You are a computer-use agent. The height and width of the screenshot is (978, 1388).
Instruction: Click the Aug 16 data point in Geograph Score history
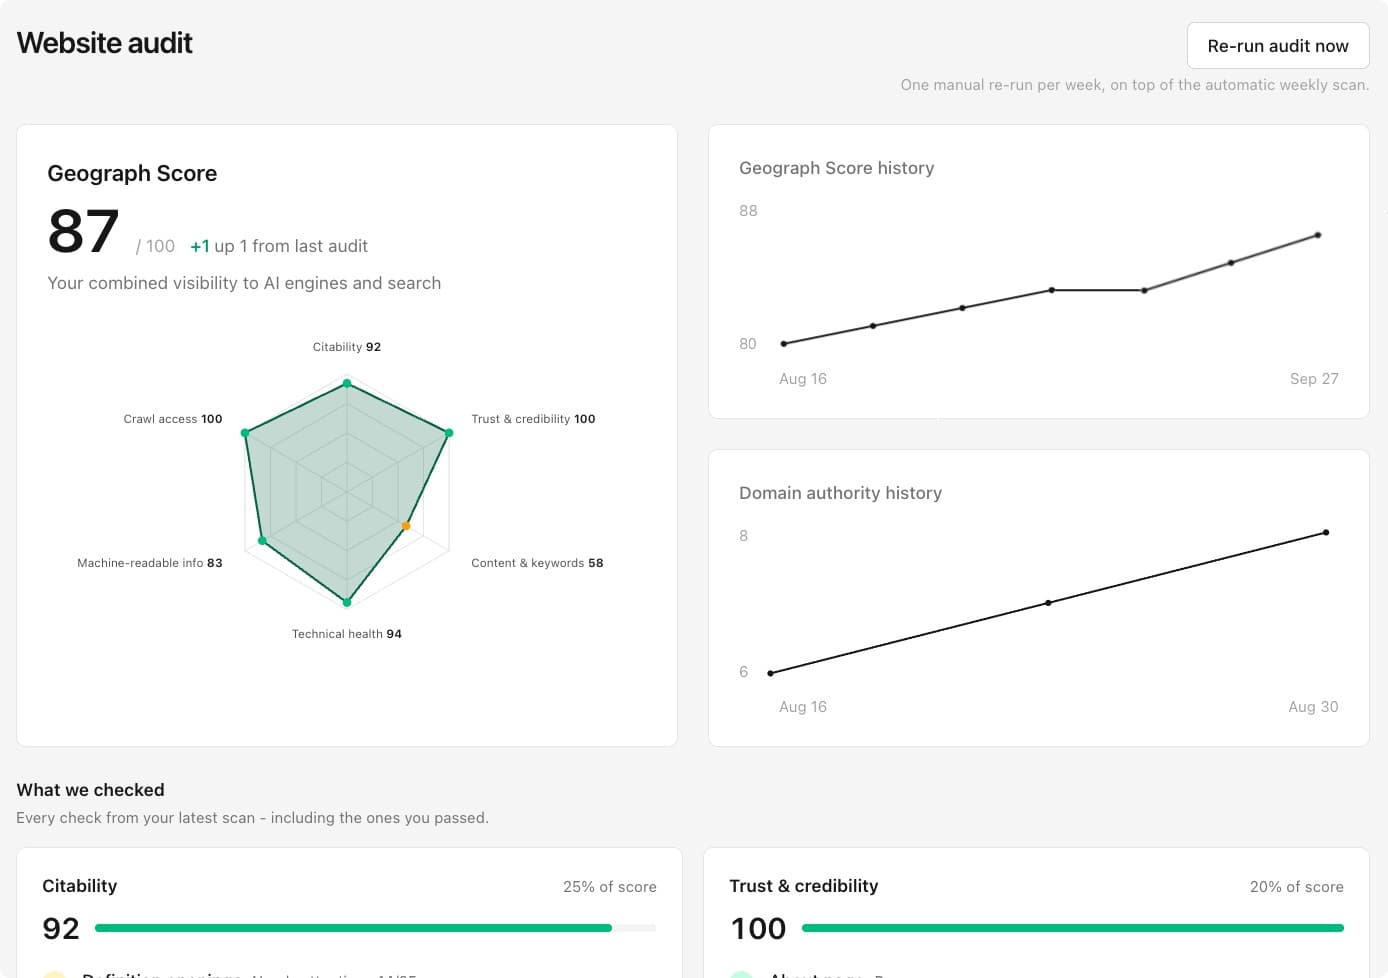point(783,344)
